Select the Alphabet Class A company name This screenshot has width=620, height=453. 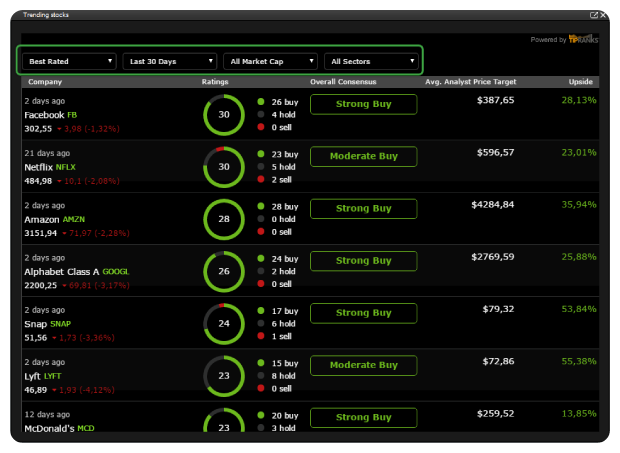point(62,272)
